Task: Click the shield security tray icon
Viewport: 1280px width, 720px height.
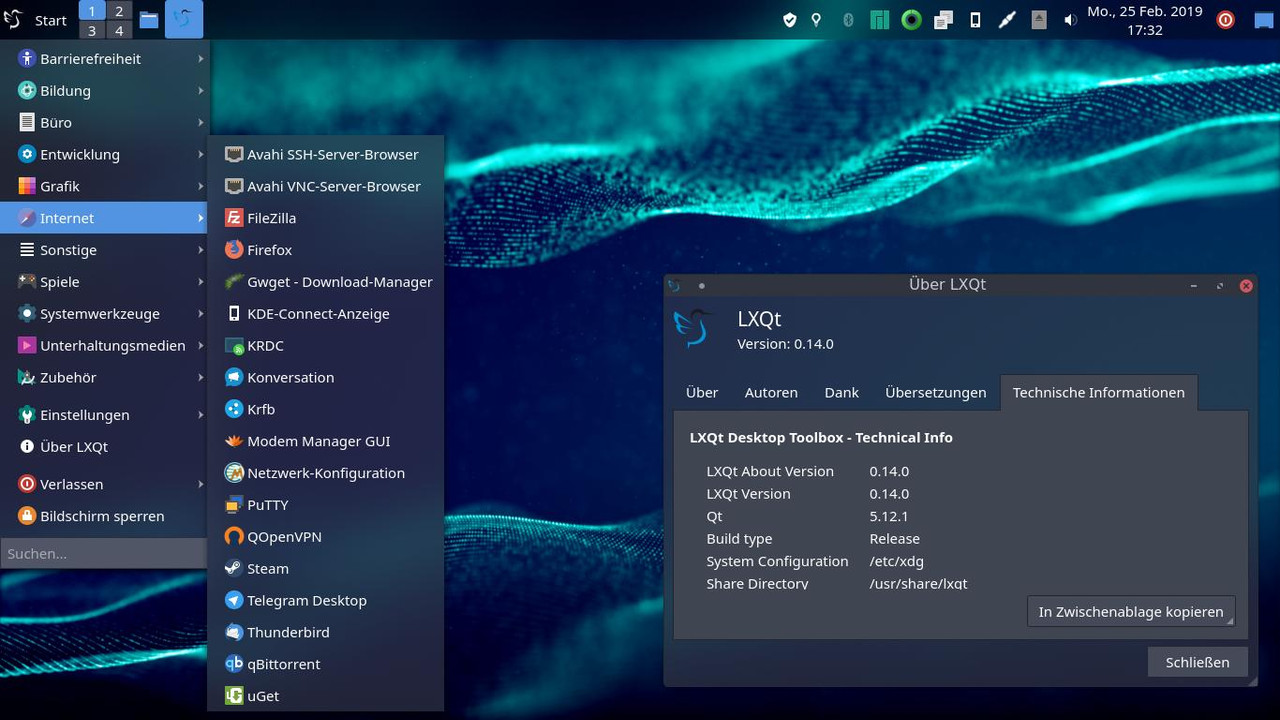Action: click(789, 19)
